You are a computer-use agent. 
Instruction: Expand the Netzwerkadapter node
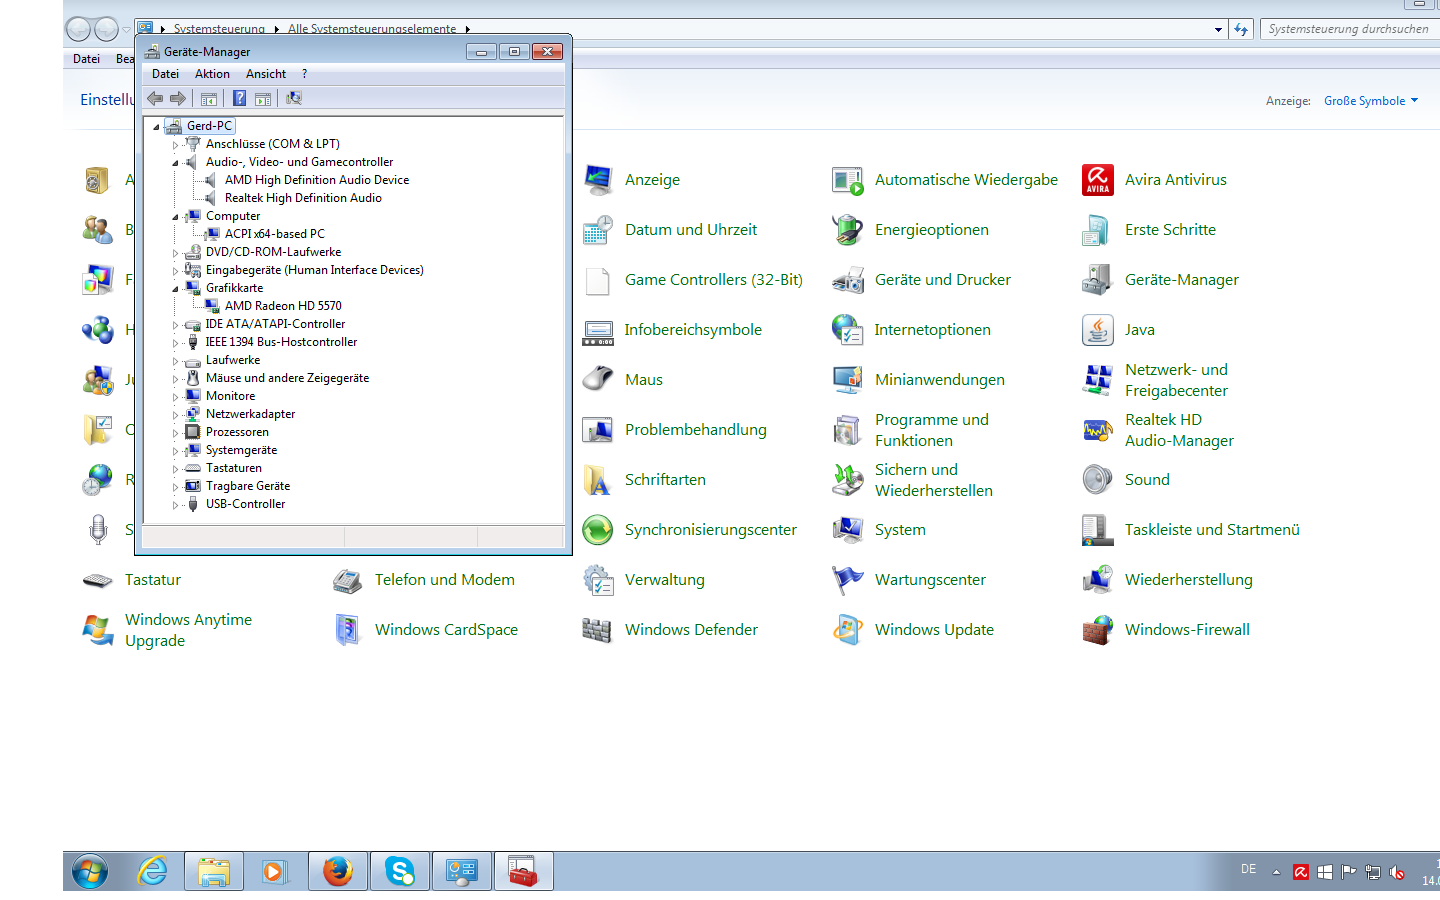coord(175,415)
